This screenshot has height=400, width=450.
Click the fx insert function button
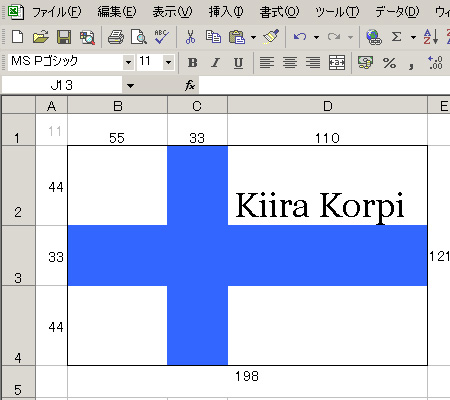point(190,85)
